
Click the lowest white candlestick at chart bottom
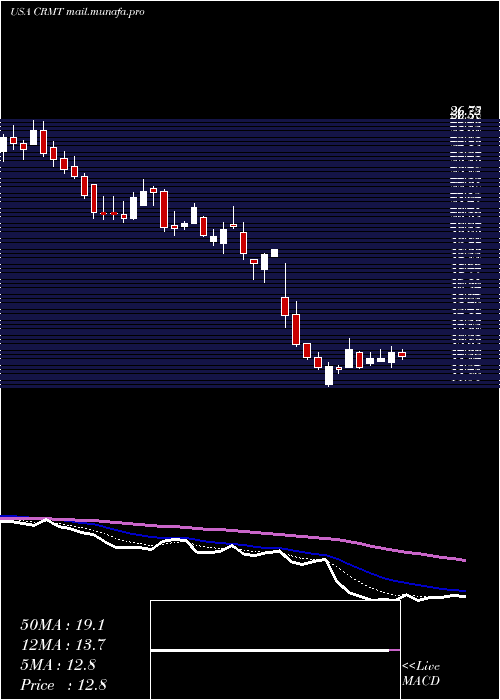pyautogui.click(x=329, y=375)
